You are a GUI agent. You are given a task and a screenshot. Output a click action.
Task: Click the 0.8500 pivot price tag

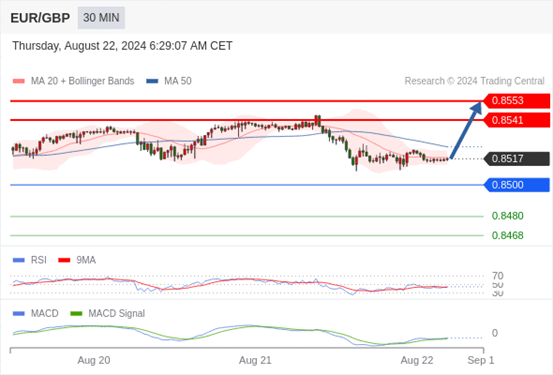516,185
